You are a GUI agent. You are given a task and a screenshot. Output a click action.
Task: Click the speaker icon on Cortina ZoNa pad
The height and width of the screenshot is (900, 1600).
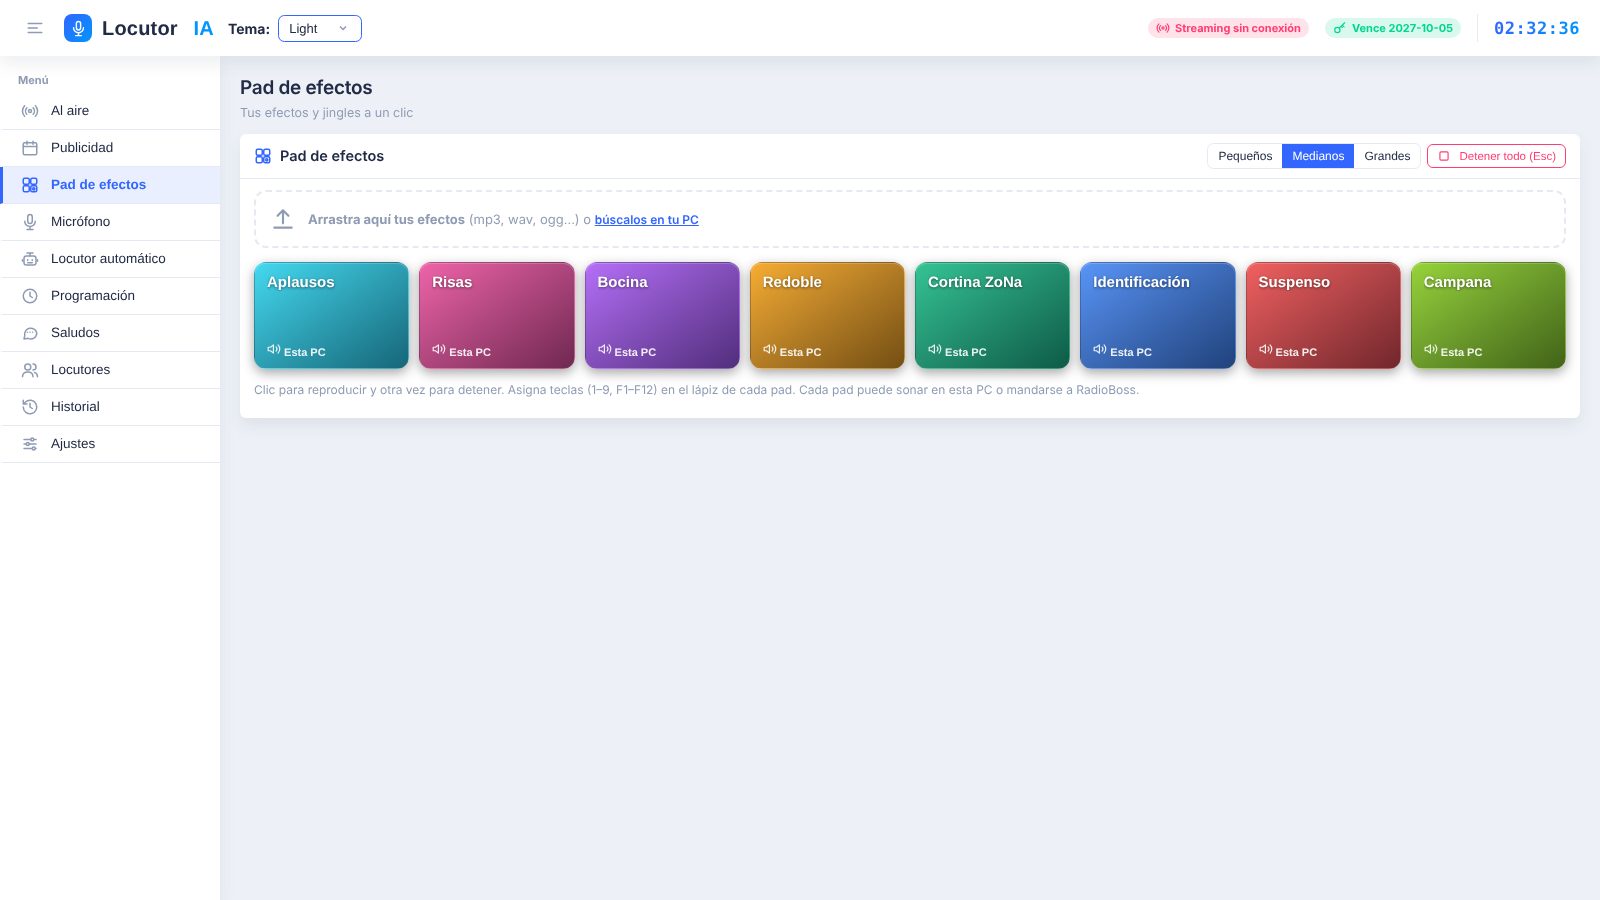[934, 350]
